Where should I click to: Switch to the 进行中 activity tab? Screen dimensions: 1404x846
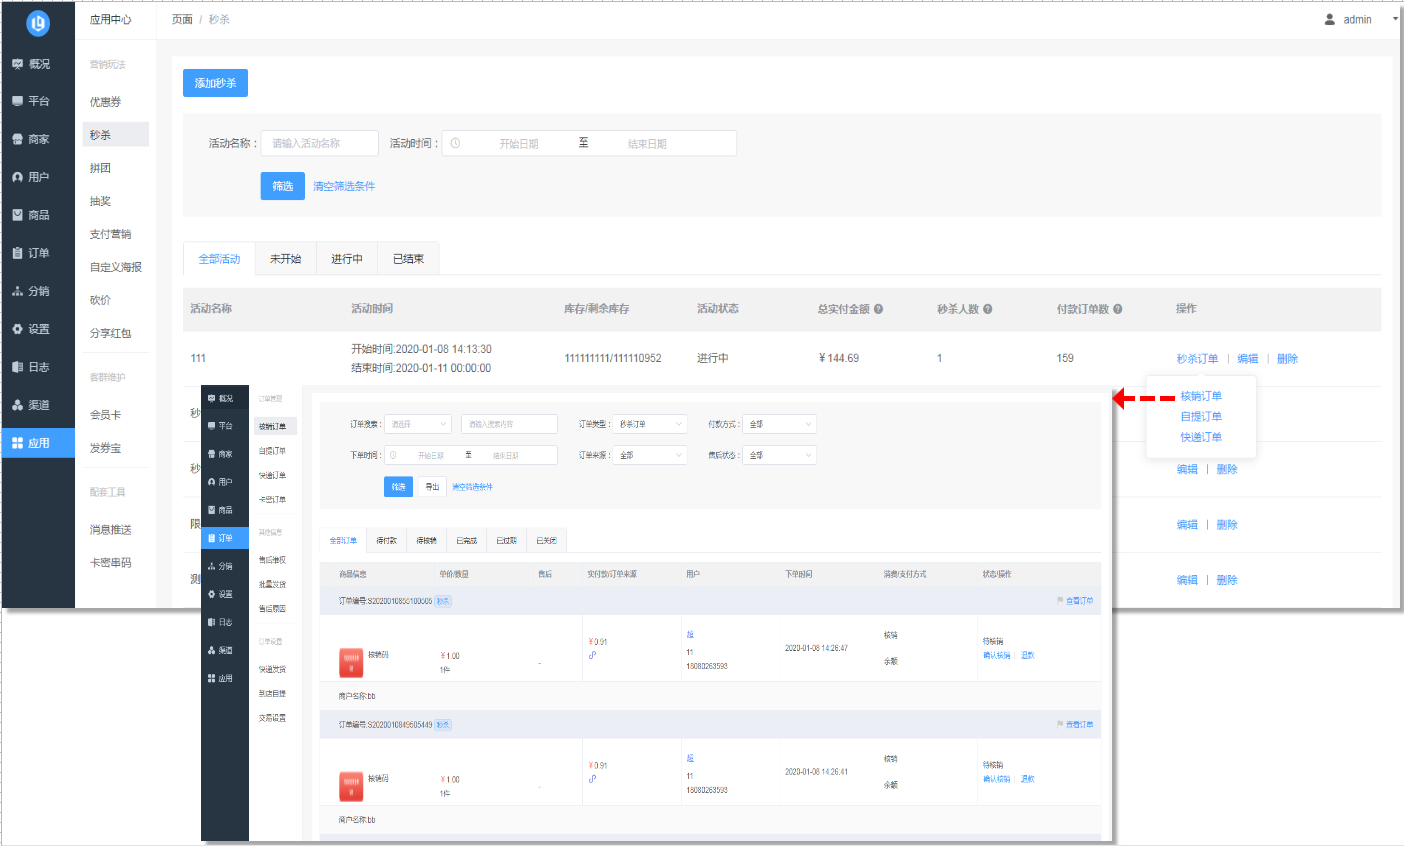347,259
